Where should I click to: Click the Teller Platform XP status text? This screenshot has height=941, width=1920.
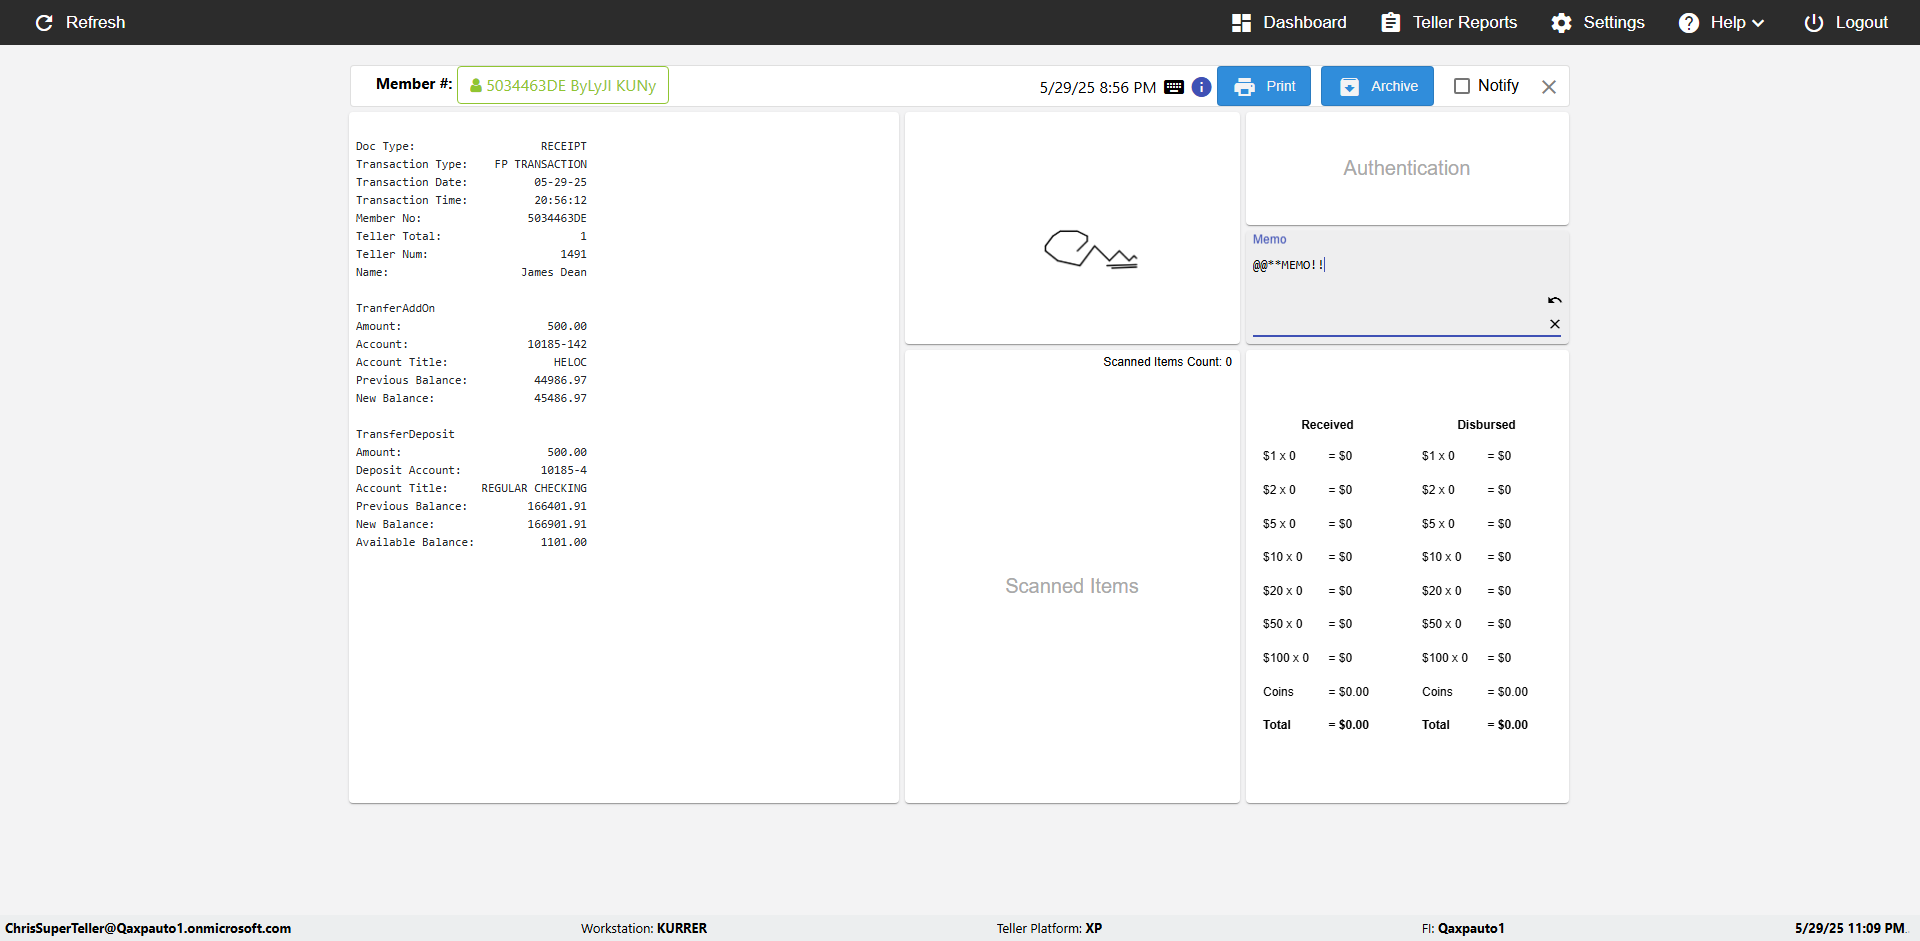pyautogui.click(x=1049, y=928)
